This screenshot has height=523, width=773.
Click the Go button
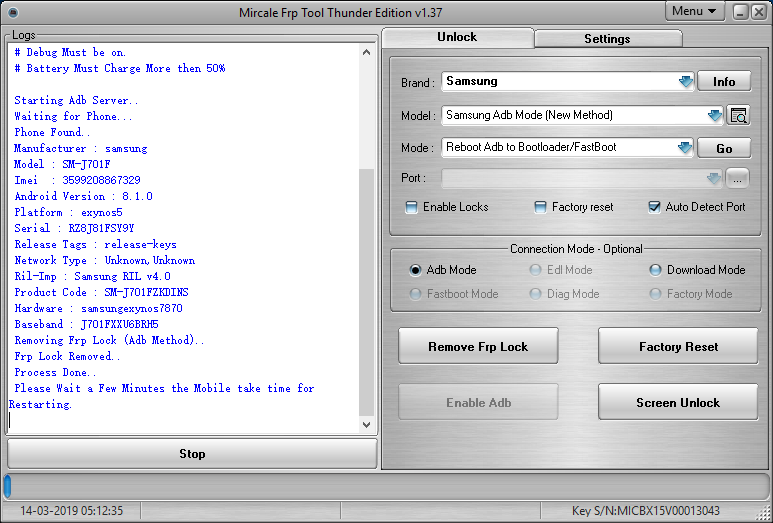724,148
